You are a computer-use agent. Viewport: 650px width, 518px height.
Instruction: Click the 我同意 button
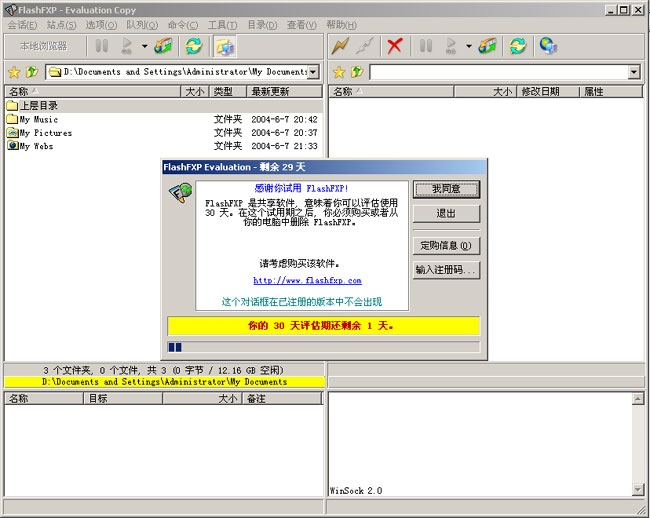pyautogui.click(x=446, y=189)
